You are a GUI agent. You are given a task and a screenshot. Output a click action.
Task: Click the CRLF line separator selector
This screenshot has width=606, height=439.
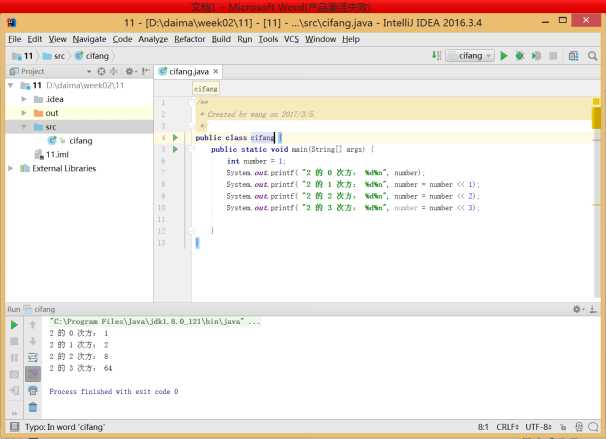click(507, 427)
